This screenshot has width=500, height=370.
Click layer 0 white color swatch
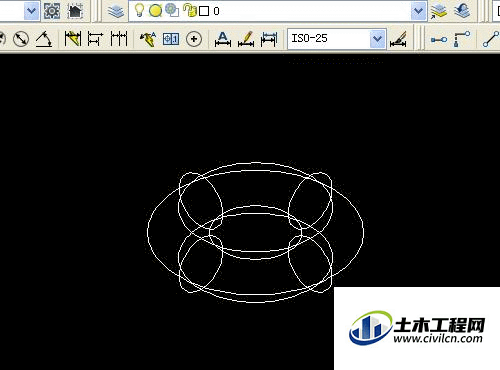(x=204, y=11)
